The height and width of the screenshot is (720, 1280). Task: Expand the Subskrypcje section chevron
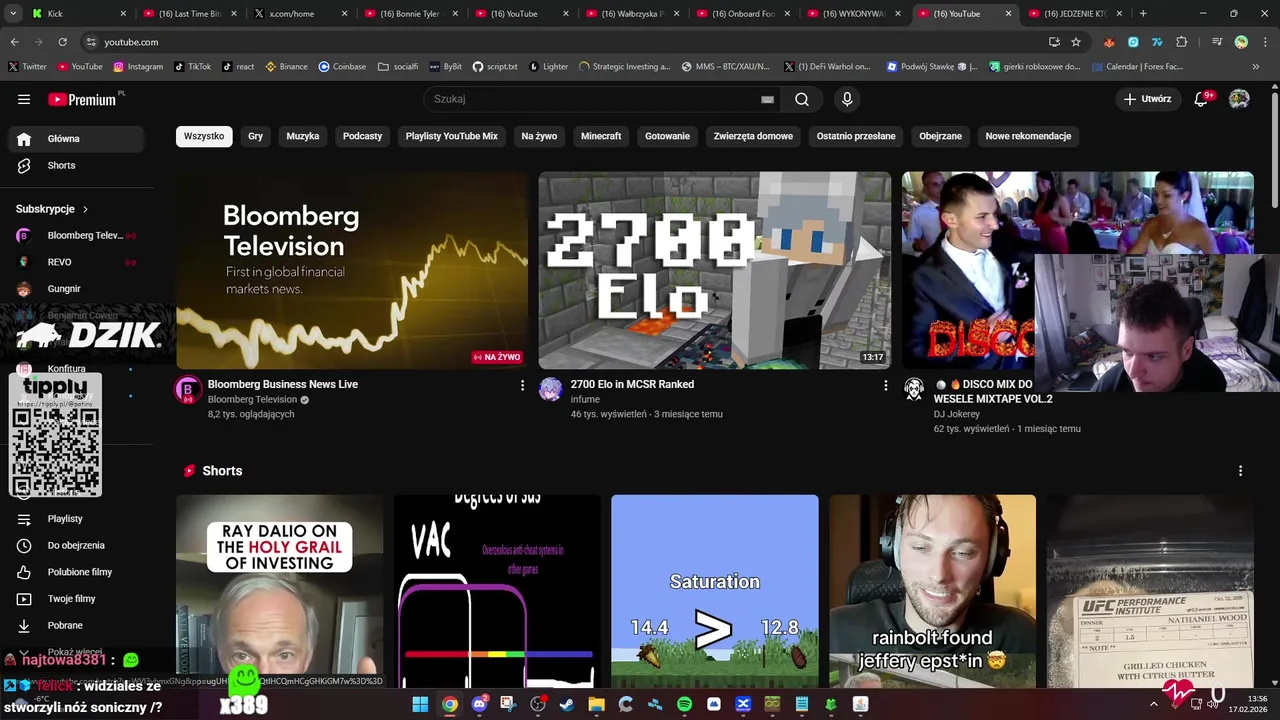coord(85,209)
